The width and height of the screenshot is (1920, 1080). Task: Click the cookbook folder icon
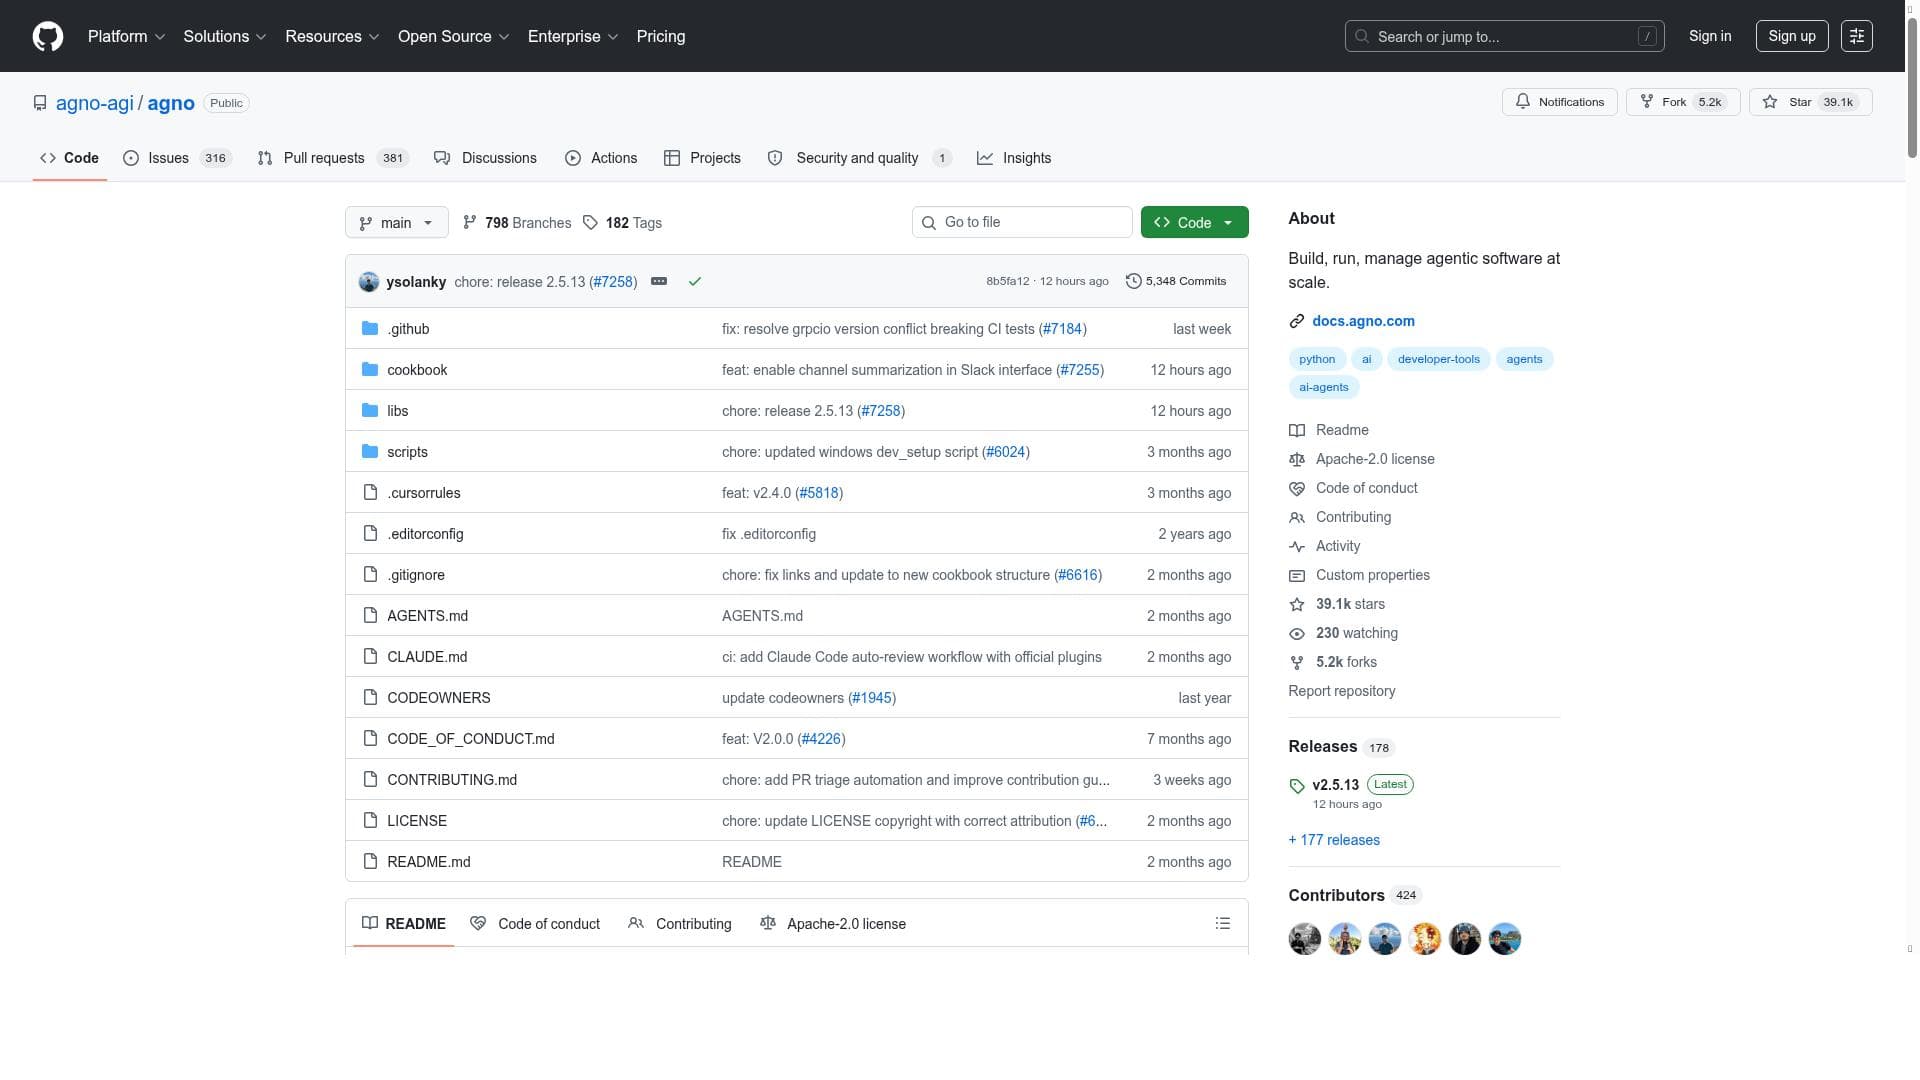point(370,370)
